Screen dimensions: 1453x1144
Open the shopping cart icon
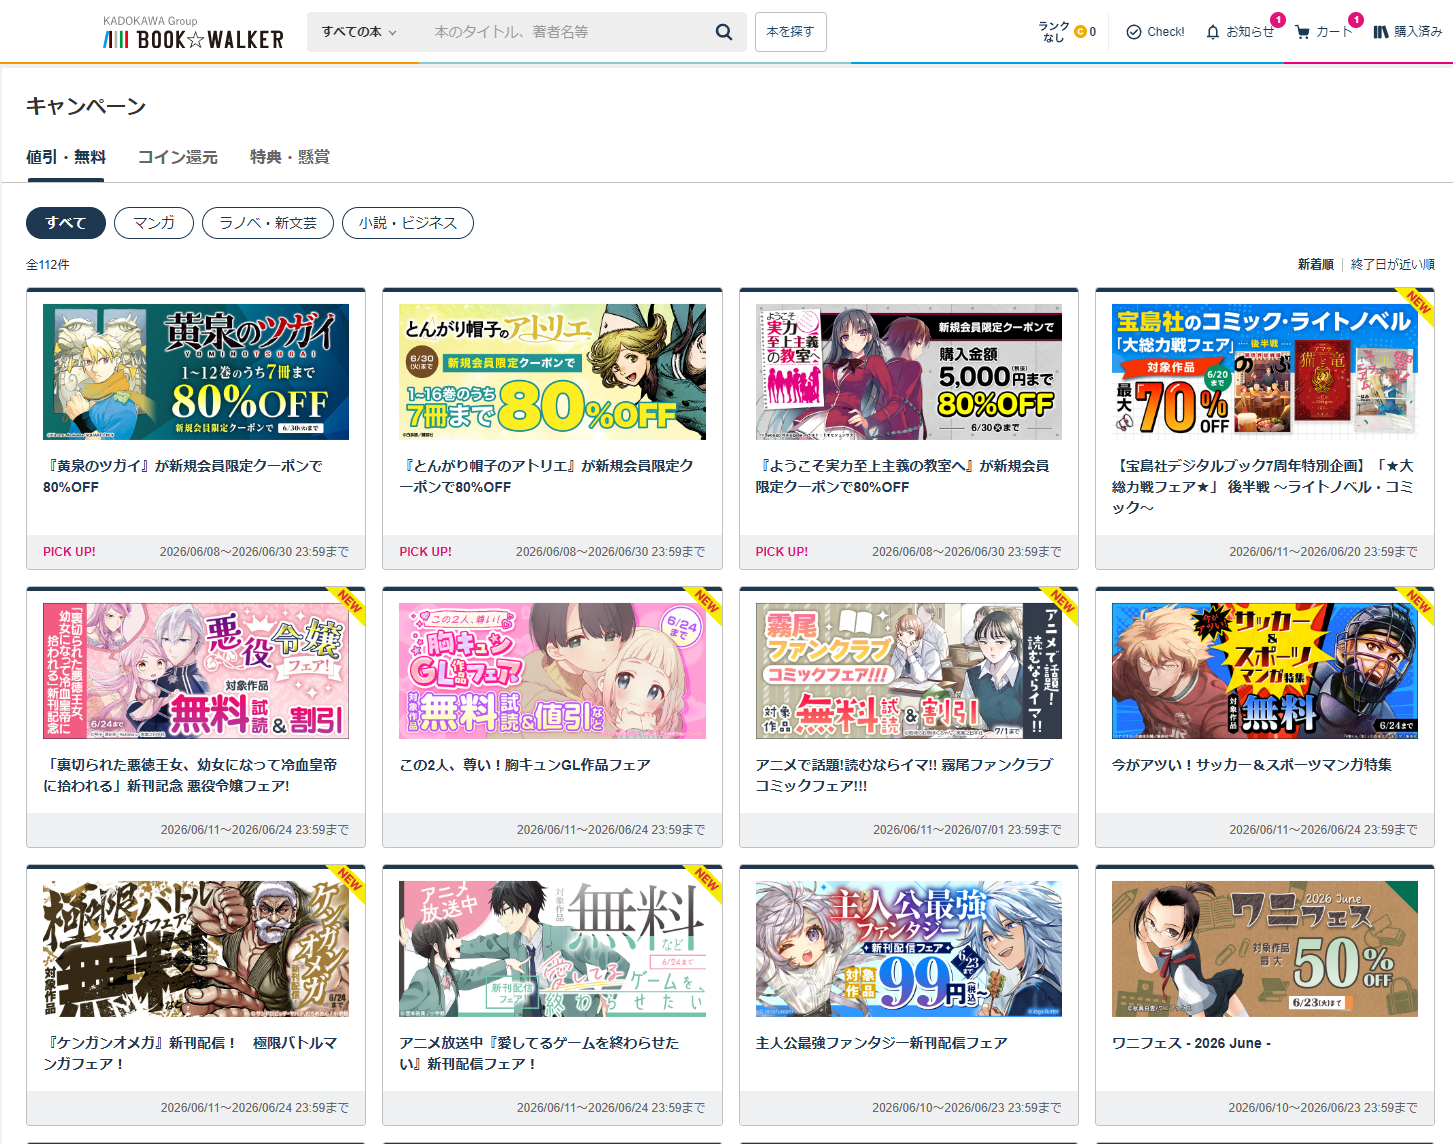1302,32
